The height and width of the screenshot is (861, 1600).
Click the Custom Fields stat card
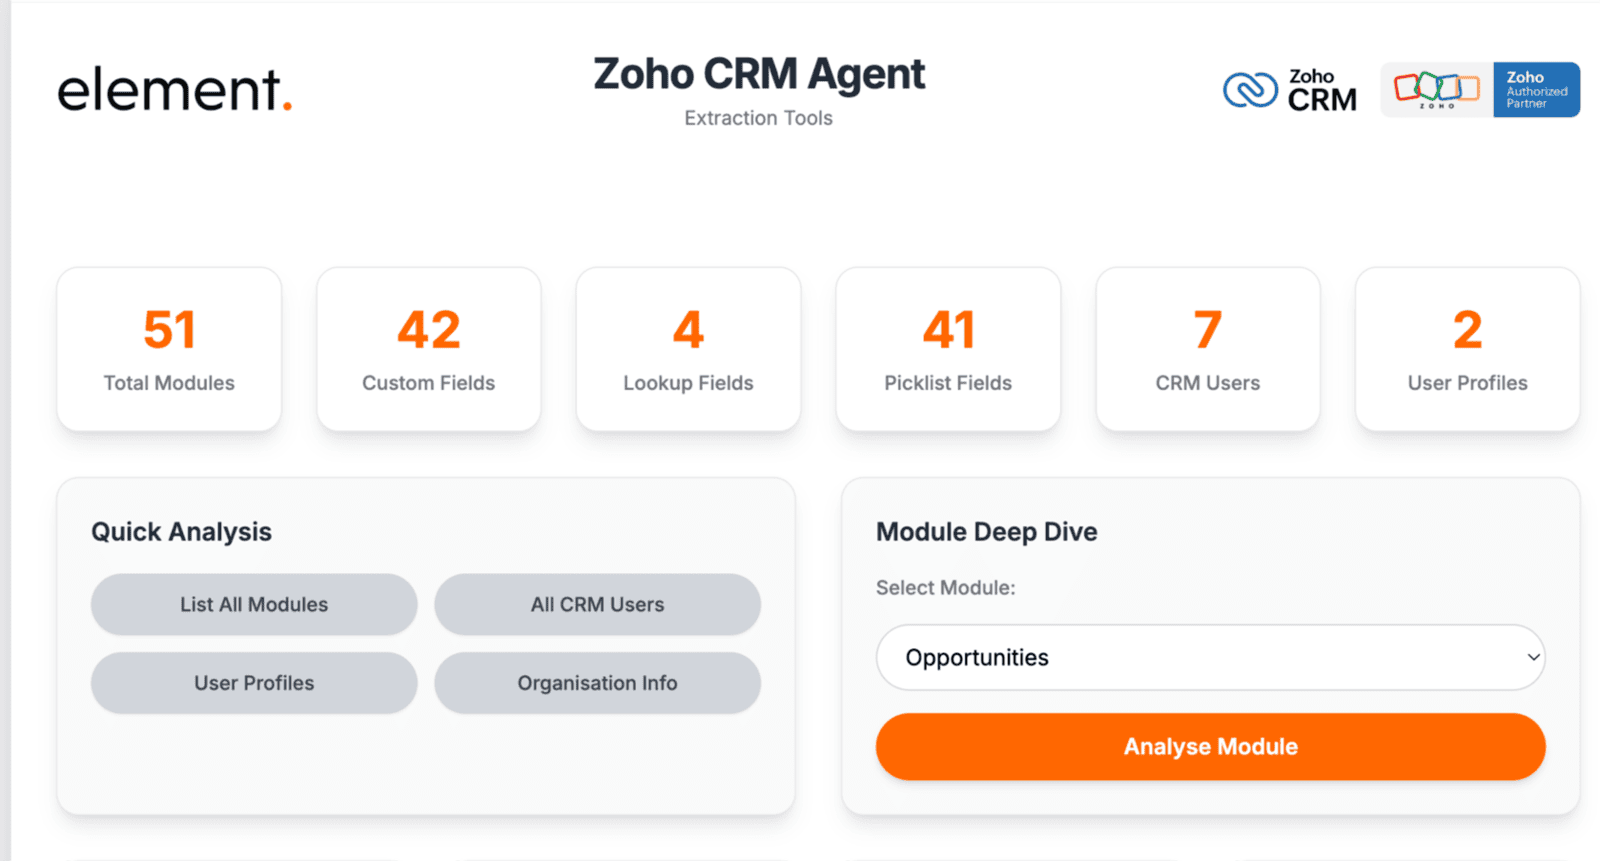pos(429,349)
